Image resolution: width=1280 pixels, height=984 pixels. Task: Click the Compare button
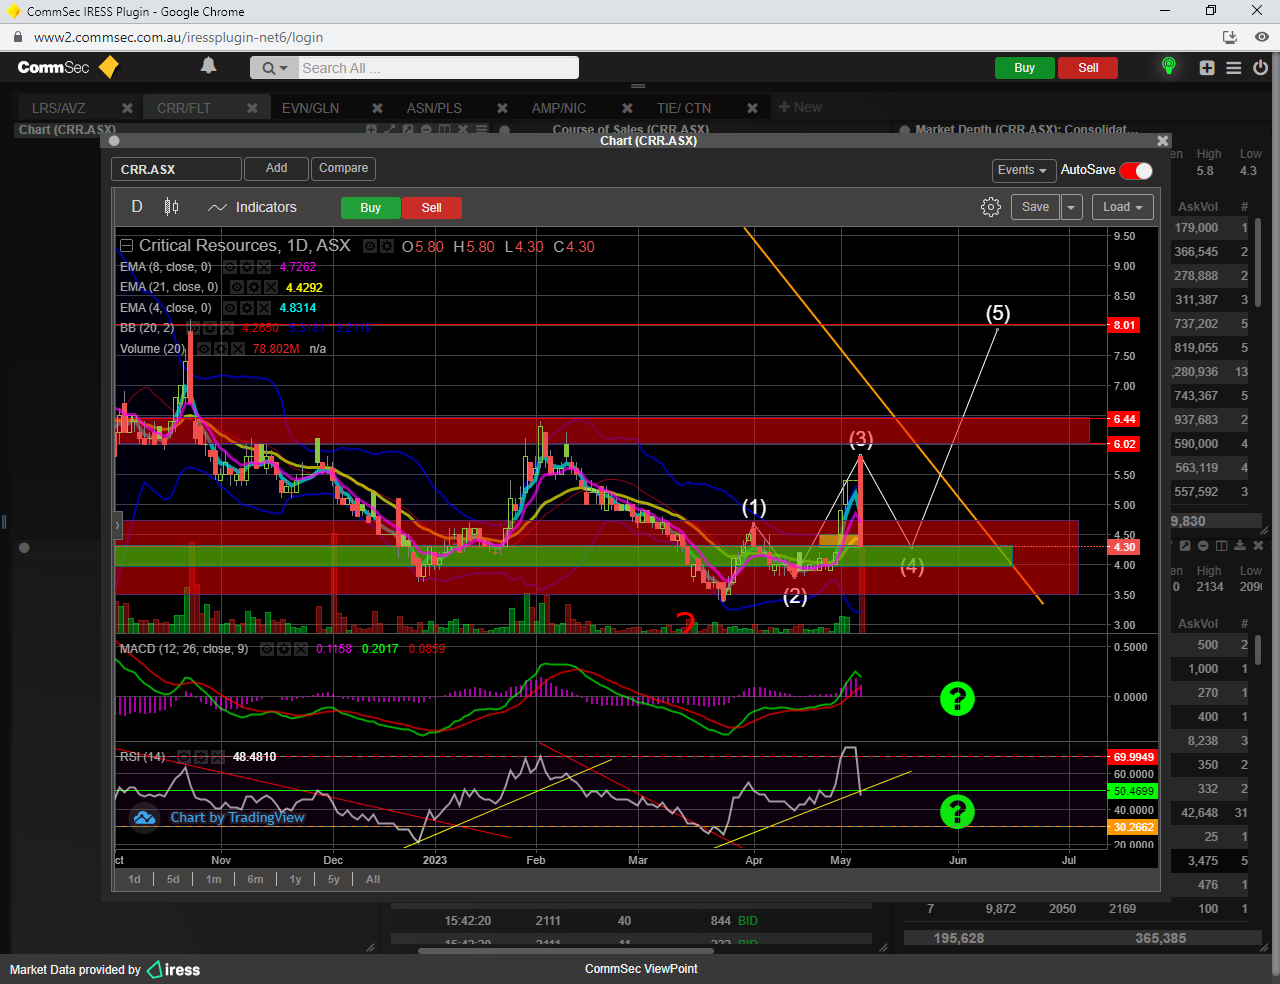344,168
